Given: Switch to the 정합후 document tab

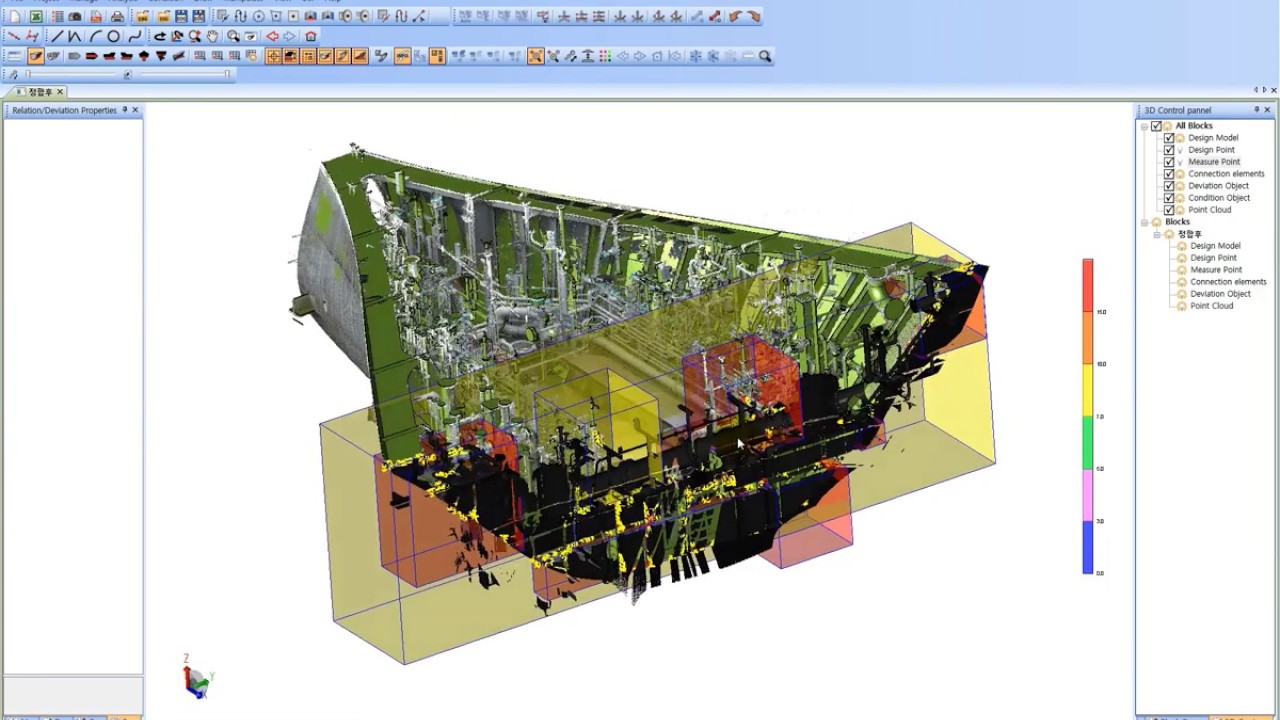Looking at the screenshot, I should (39, 92).
